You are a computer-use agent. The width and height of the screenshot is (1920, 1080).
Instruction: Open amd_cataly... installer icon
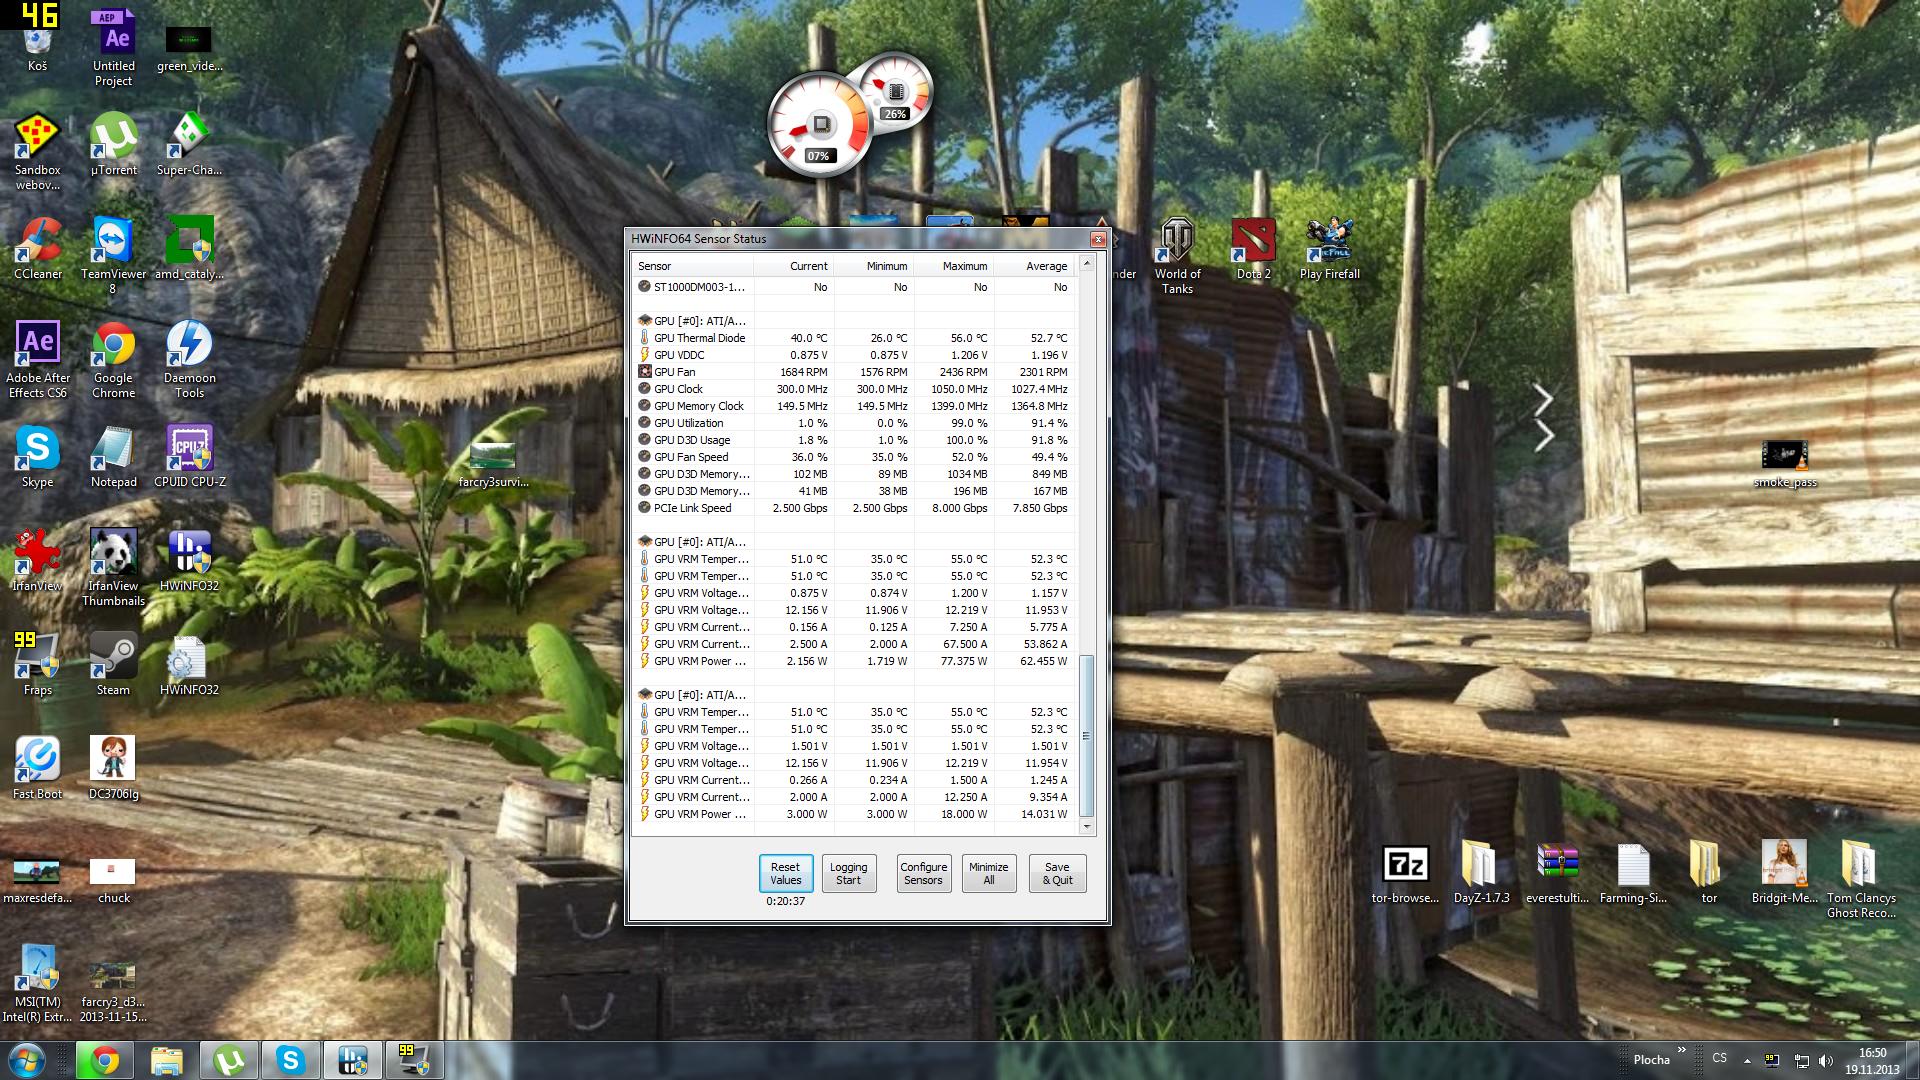[189, 249]
